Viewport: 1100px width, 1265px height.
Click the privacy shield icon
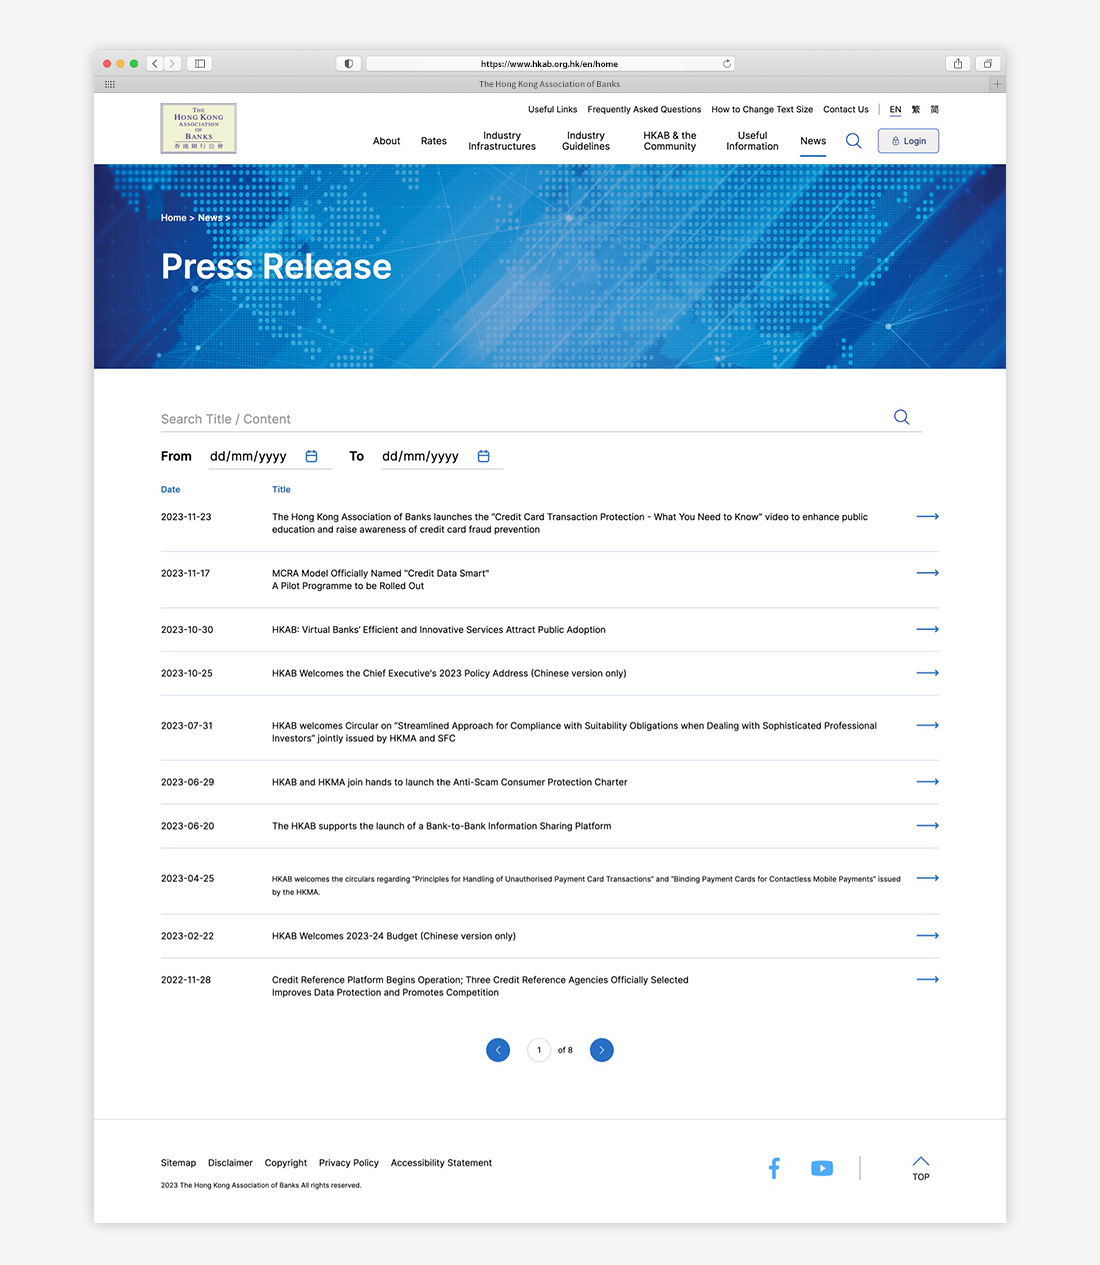coord(348,63)
